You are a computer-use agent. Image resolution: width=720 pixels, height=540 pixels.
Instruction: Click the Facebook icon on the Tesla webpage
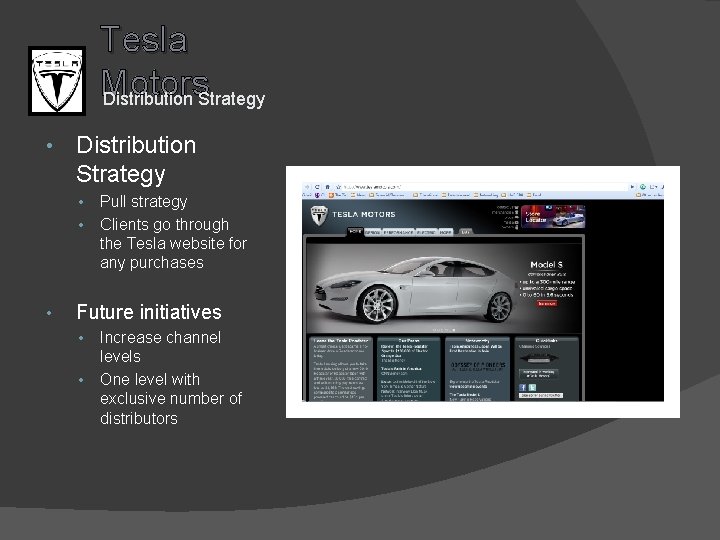(523, 388)
